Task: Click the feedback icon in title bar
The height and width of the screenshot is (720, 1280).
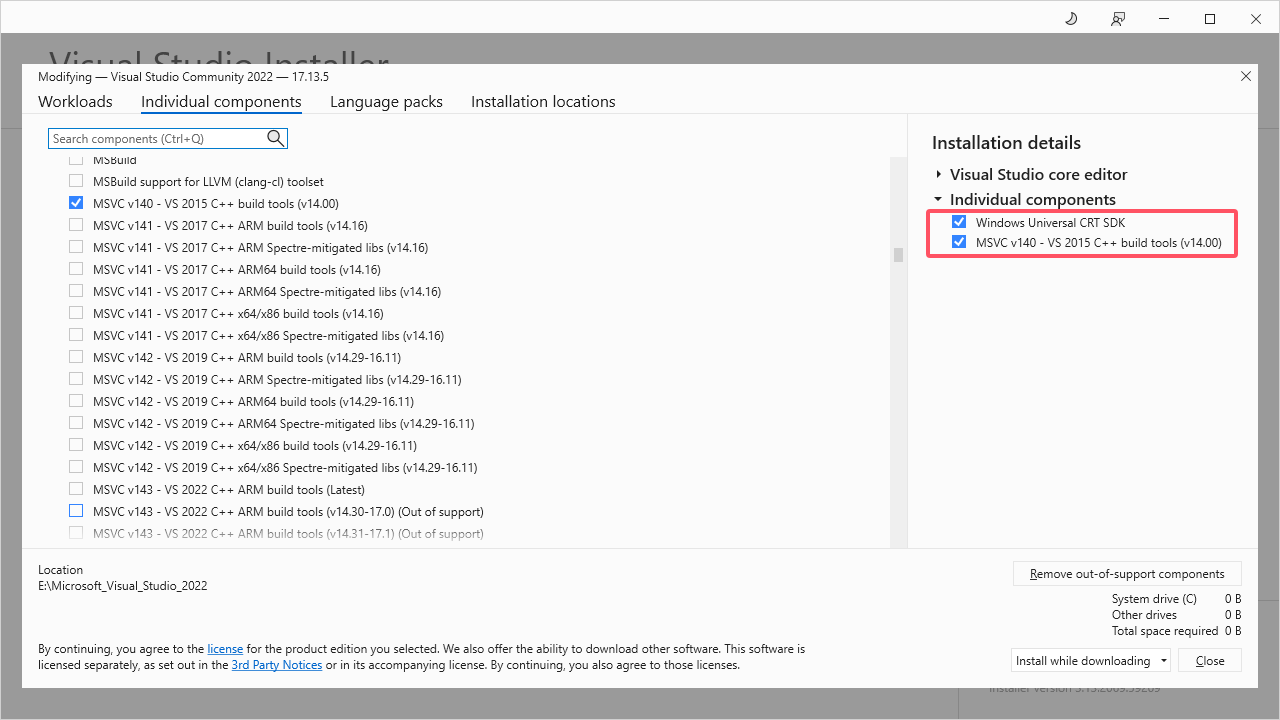Action: (1118, 19)
